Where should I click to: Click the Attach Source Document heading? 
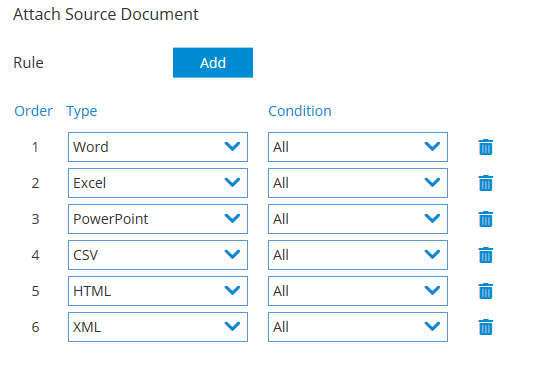pyautogui.click(x=106, y=15)
